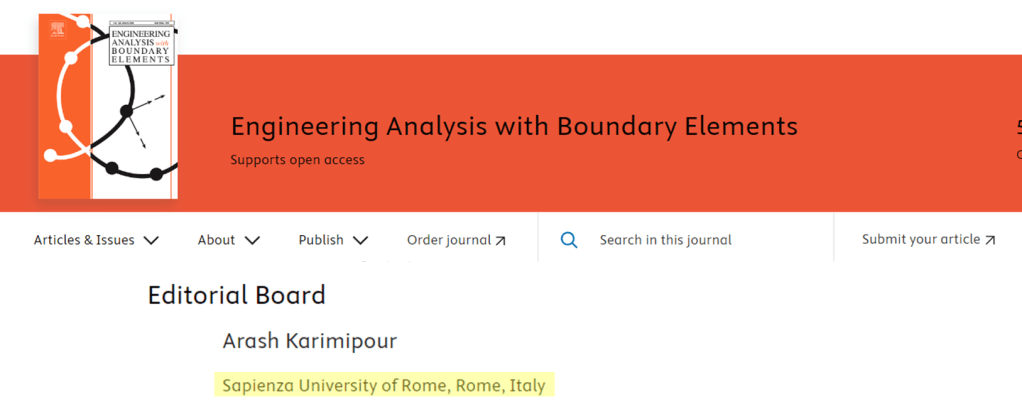Click the Supports open access text
This screenshot has width=1022, height=404.
pyautogui.click(x=297, y=160)
